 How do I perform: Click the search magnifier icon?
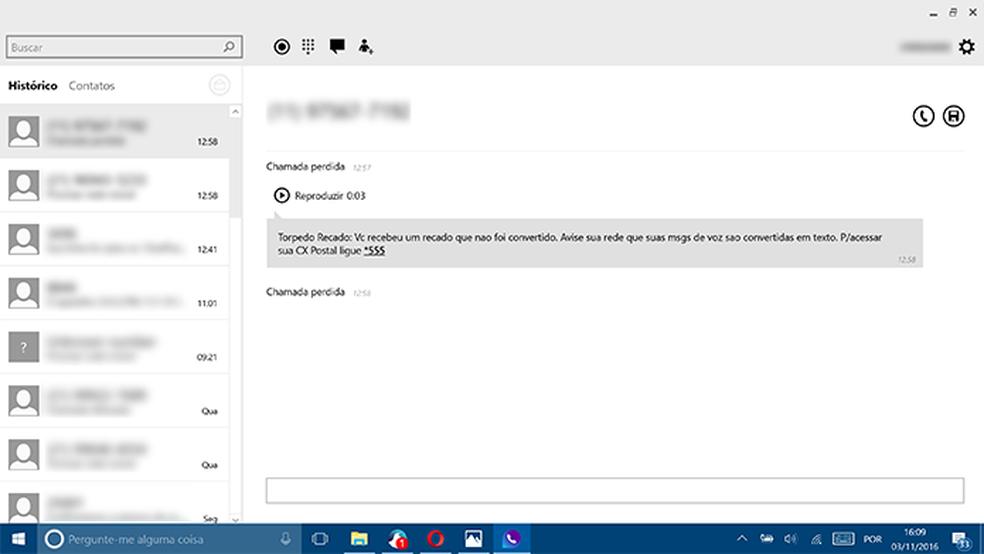[x=229, y=46]
